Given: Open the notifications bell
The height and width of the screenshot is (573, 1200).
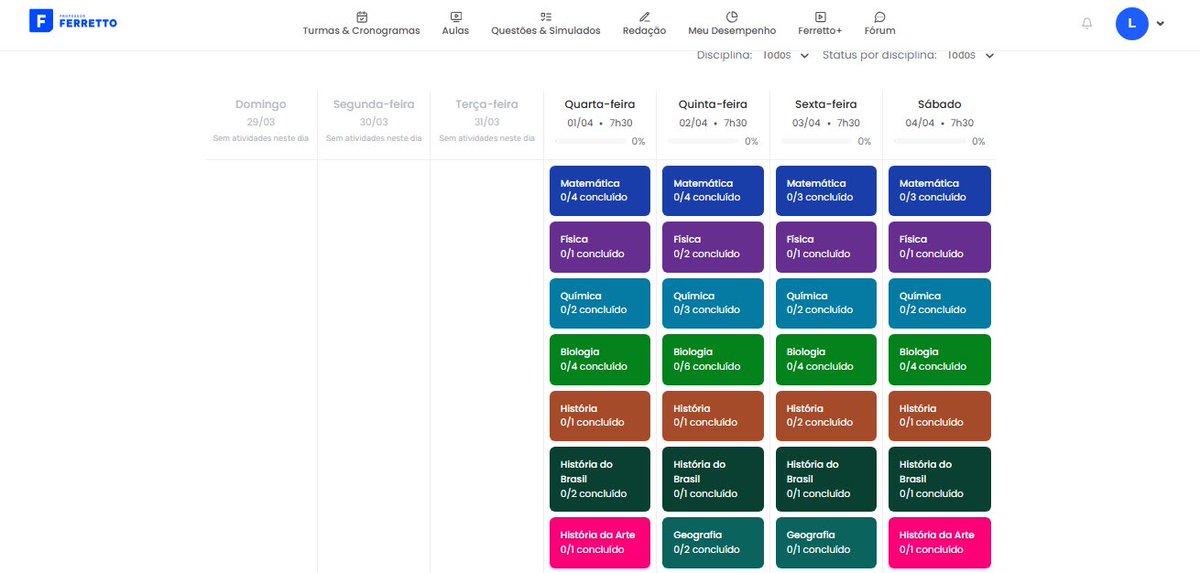Looking at the screenshot, I should (1087, 23).
